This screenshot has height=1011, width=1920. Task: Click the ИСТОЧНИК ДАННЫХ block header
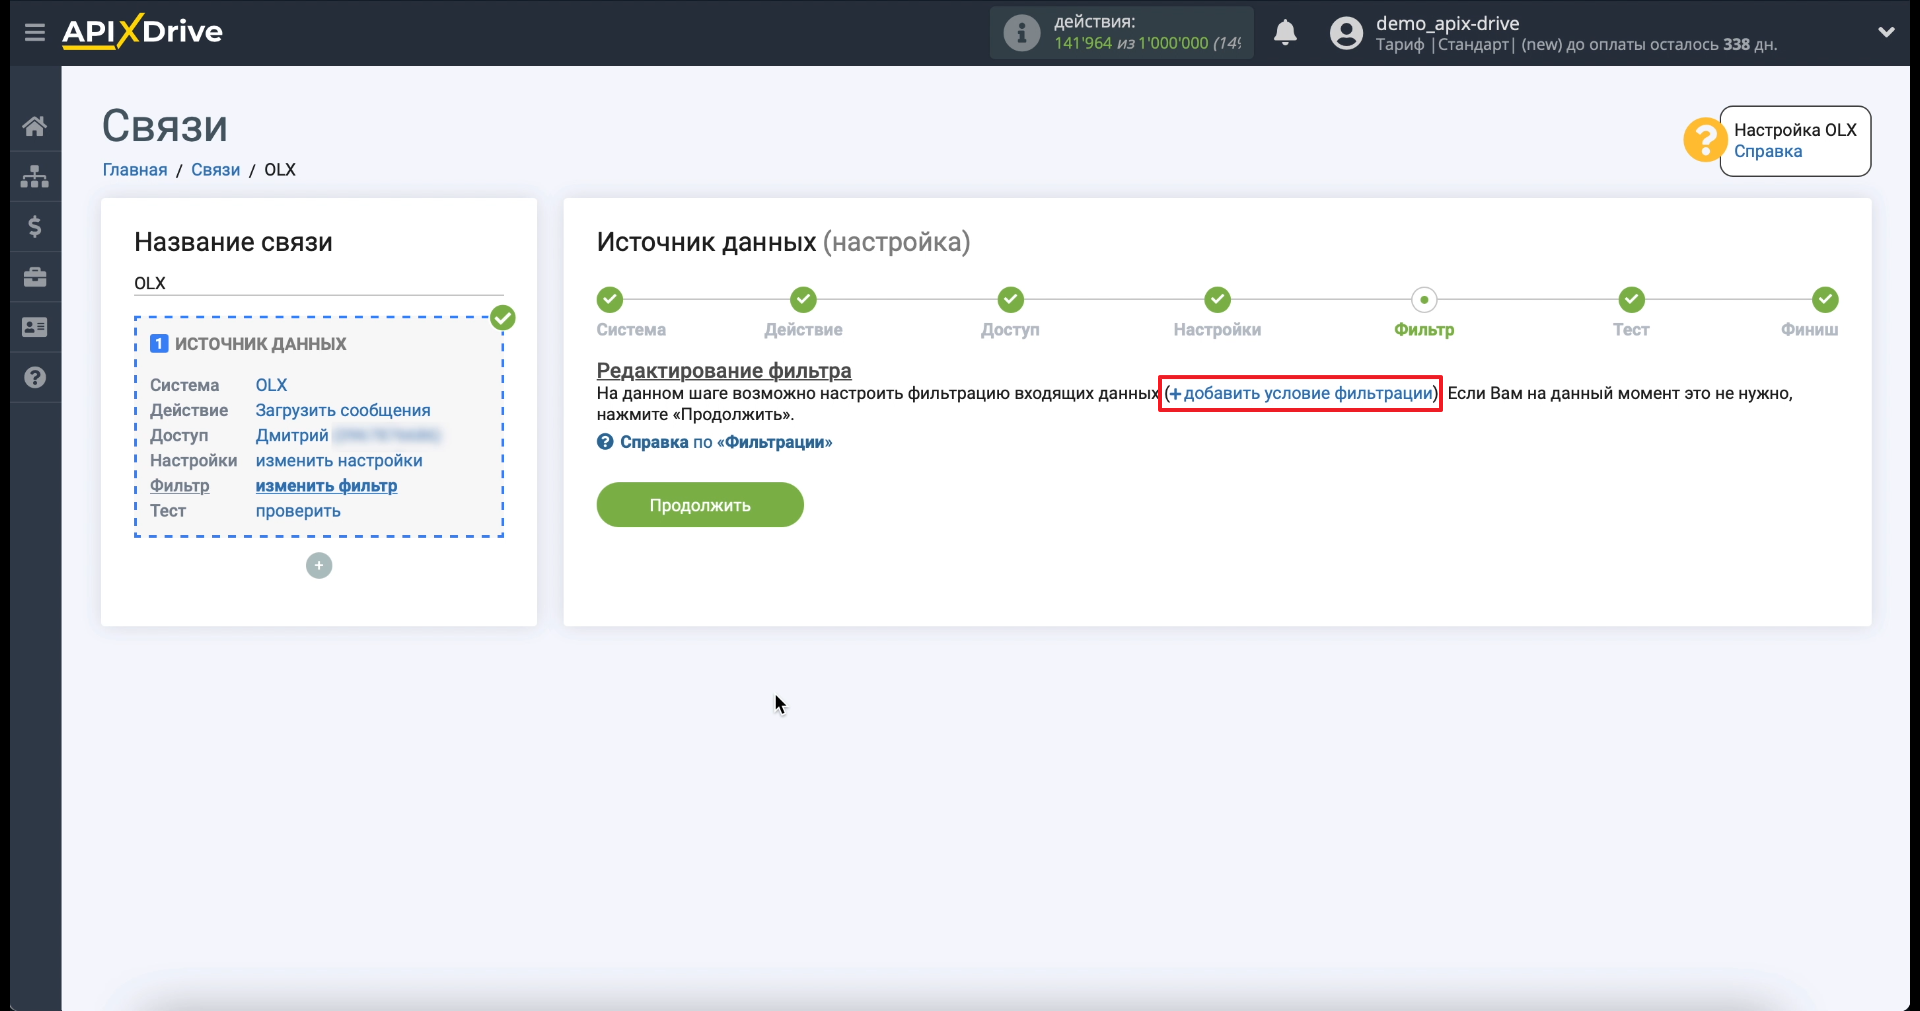coord(260,343)
